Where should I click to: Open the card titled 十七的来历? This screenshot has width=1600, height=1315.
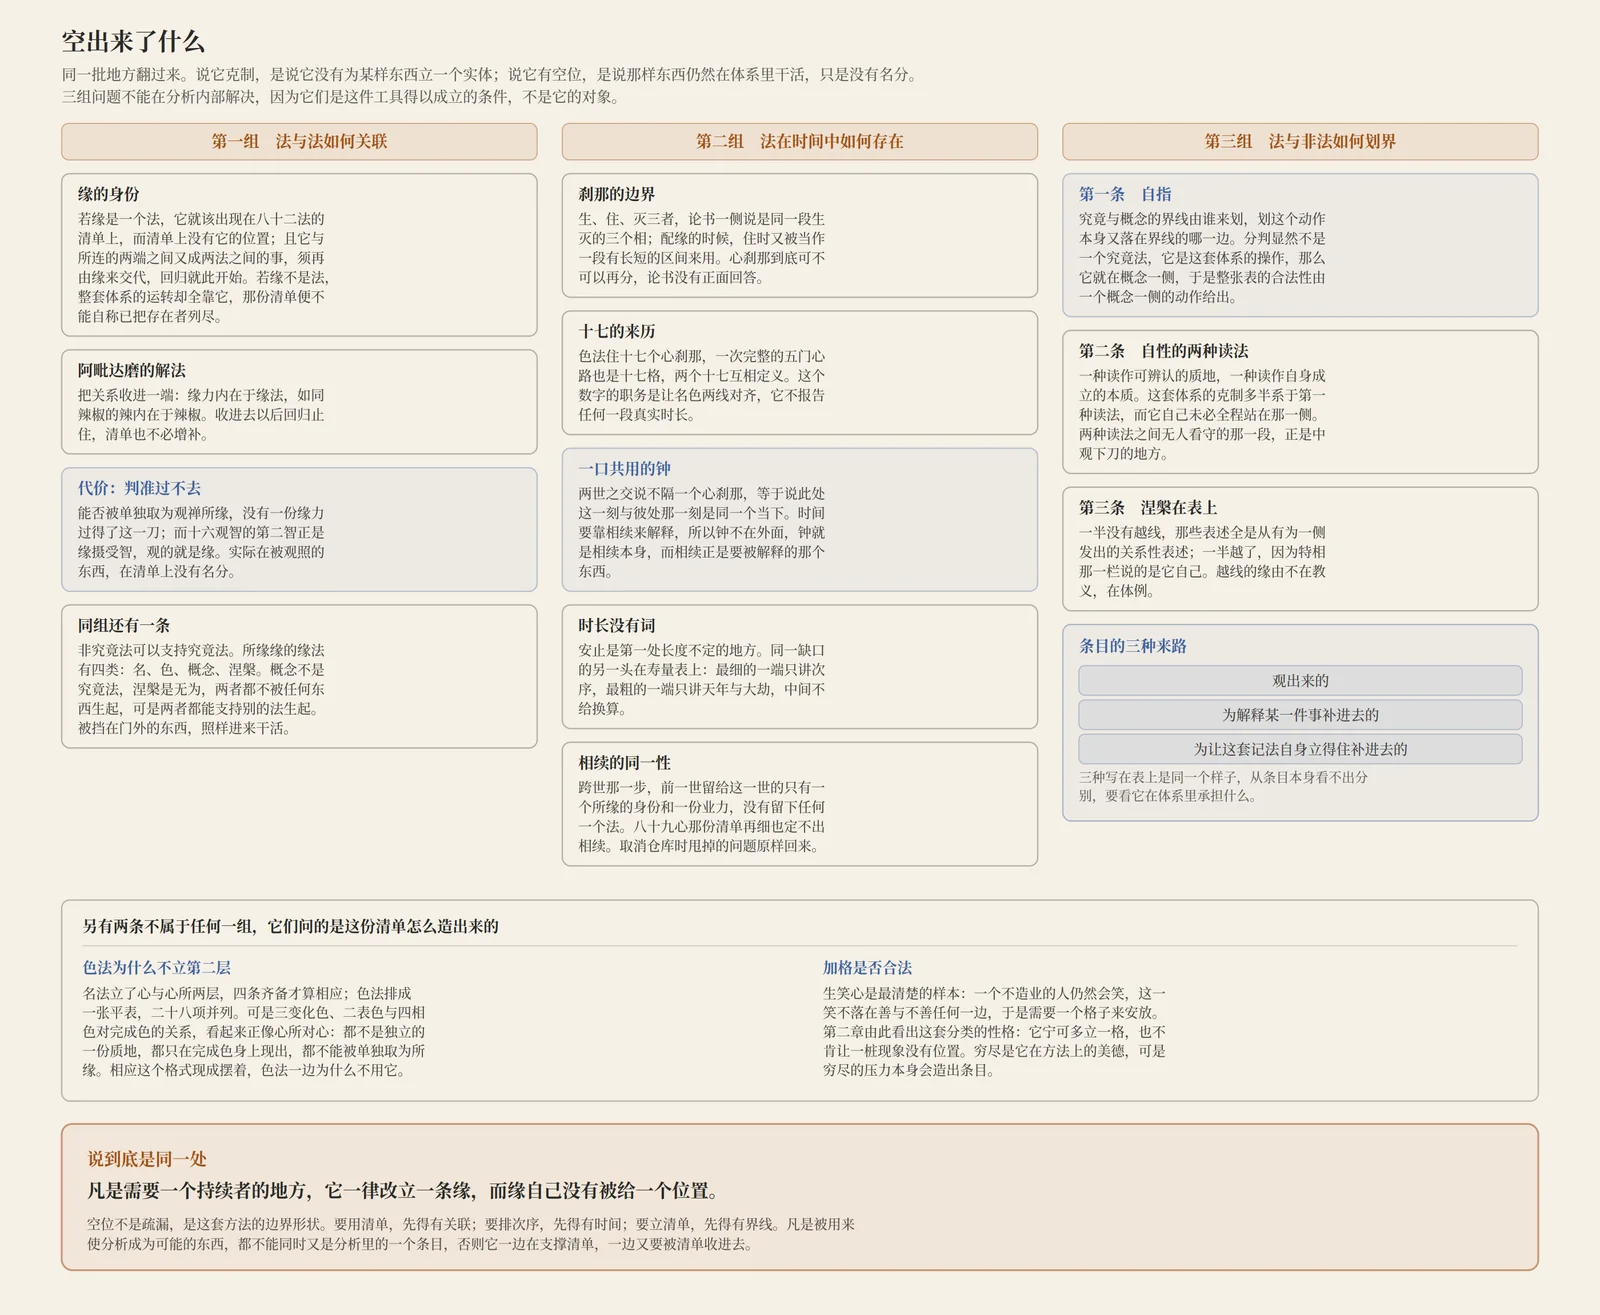pos(799,373)
